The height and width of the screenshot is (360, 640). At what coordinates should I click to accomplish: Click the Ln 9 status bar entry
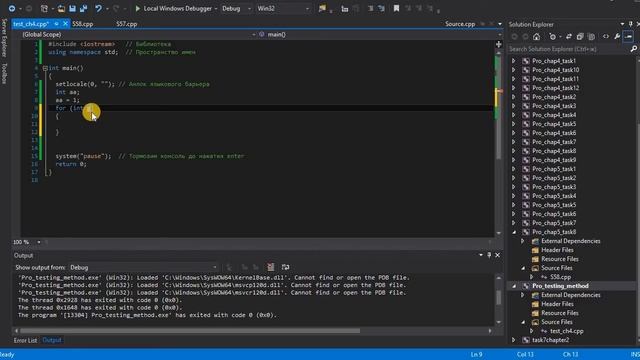[476, 354]
